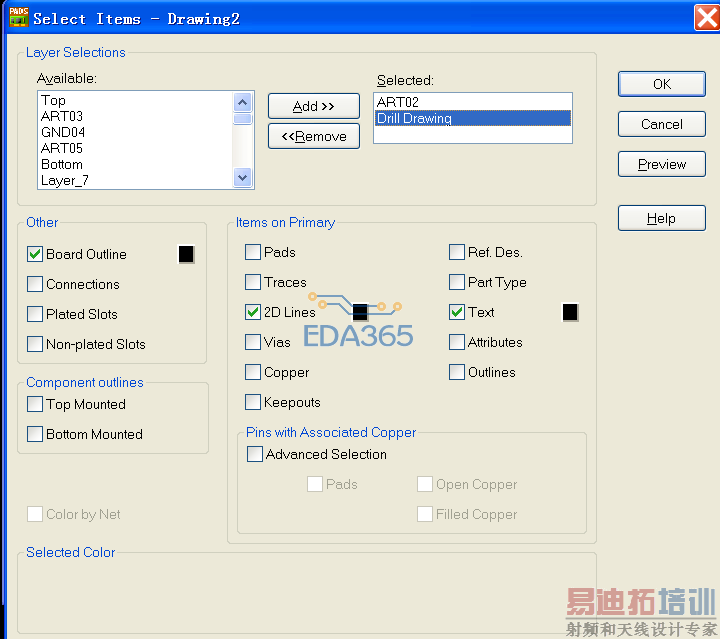Click the Available list scroll down arrow
Image resolution: width=720 pixels, height=639 pixels.
click(243, 177)
